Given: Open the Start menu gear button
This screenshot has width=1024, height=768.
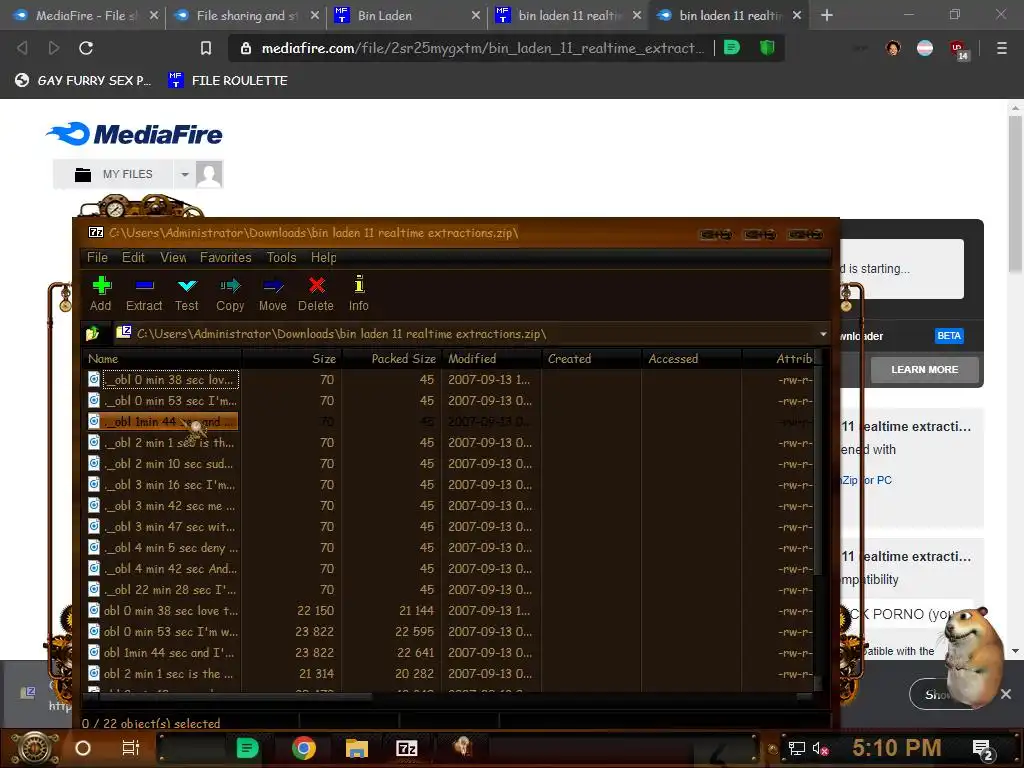Looking at the screenshot, I should click(33, 748).
